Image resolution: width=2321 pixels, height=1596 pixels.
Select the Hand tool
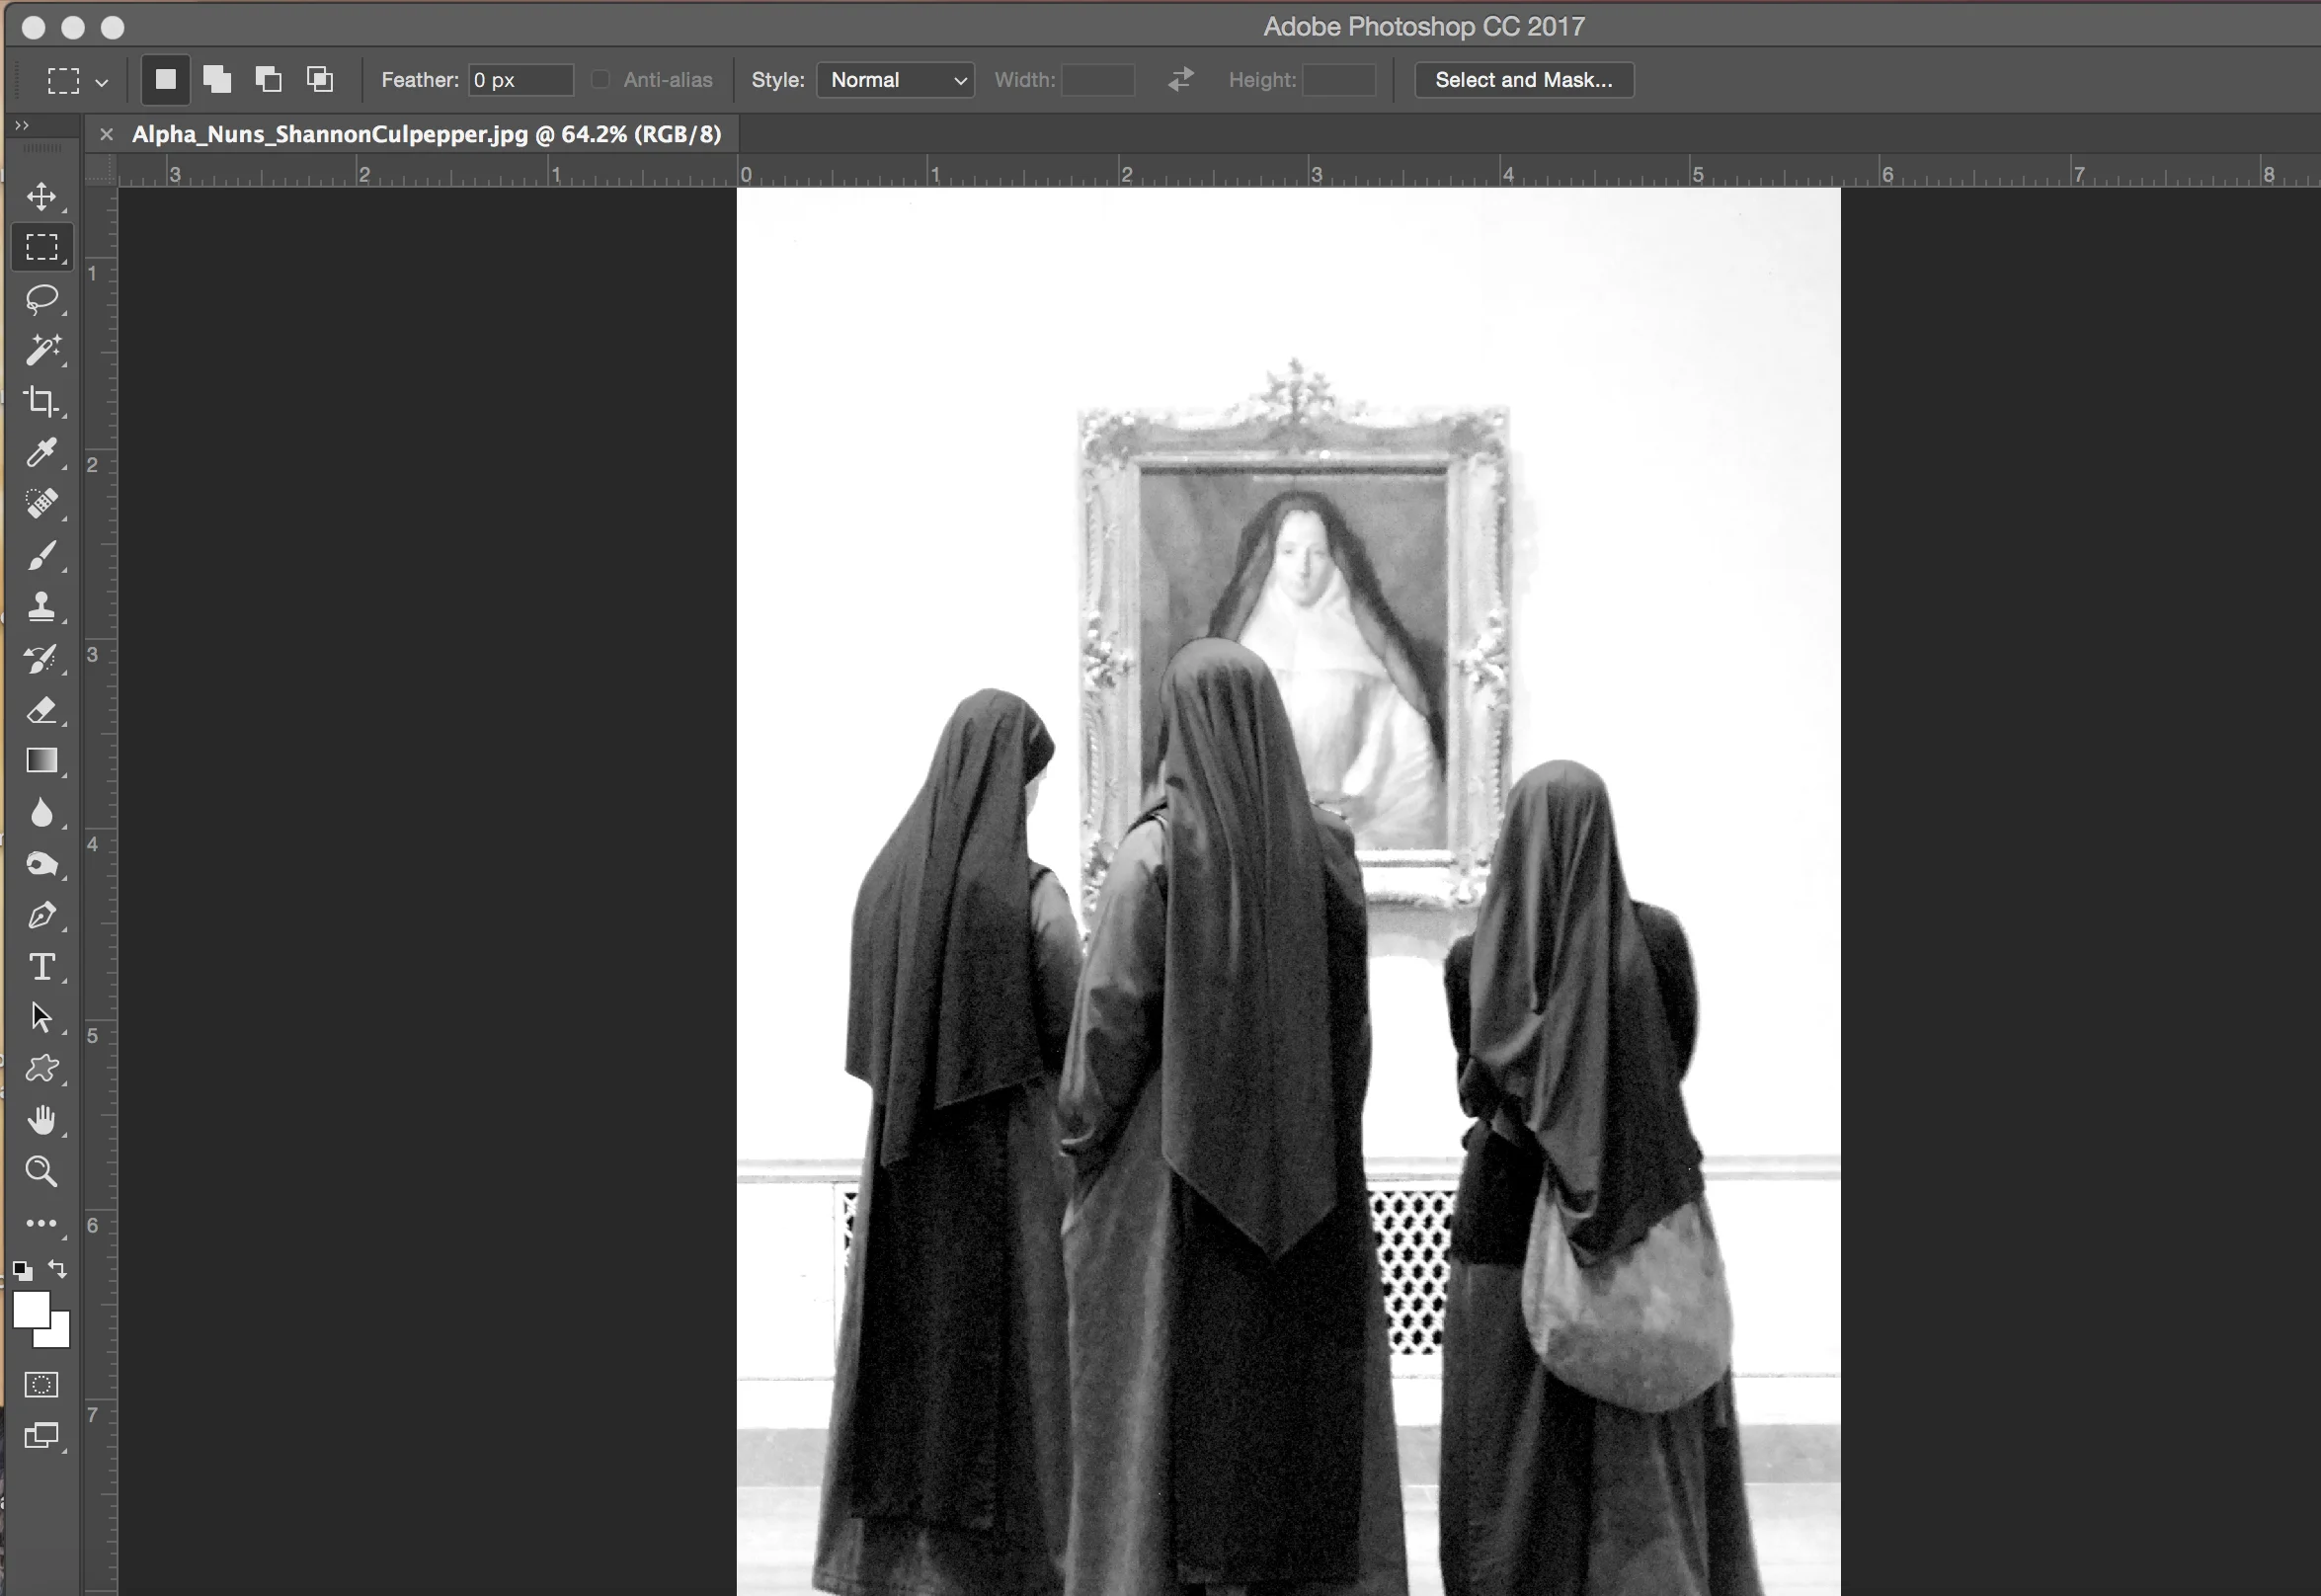click(x=42, y=1119)
